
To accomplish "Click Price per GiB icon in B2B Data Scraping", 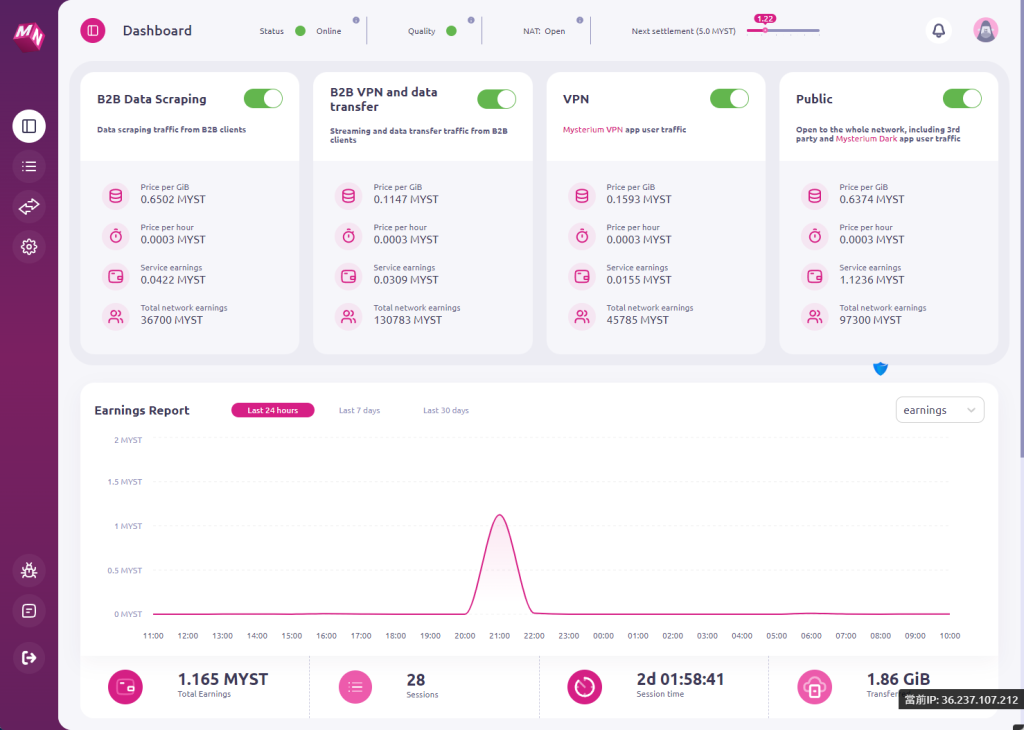I will pyautogui.click(x=116, y=196).
